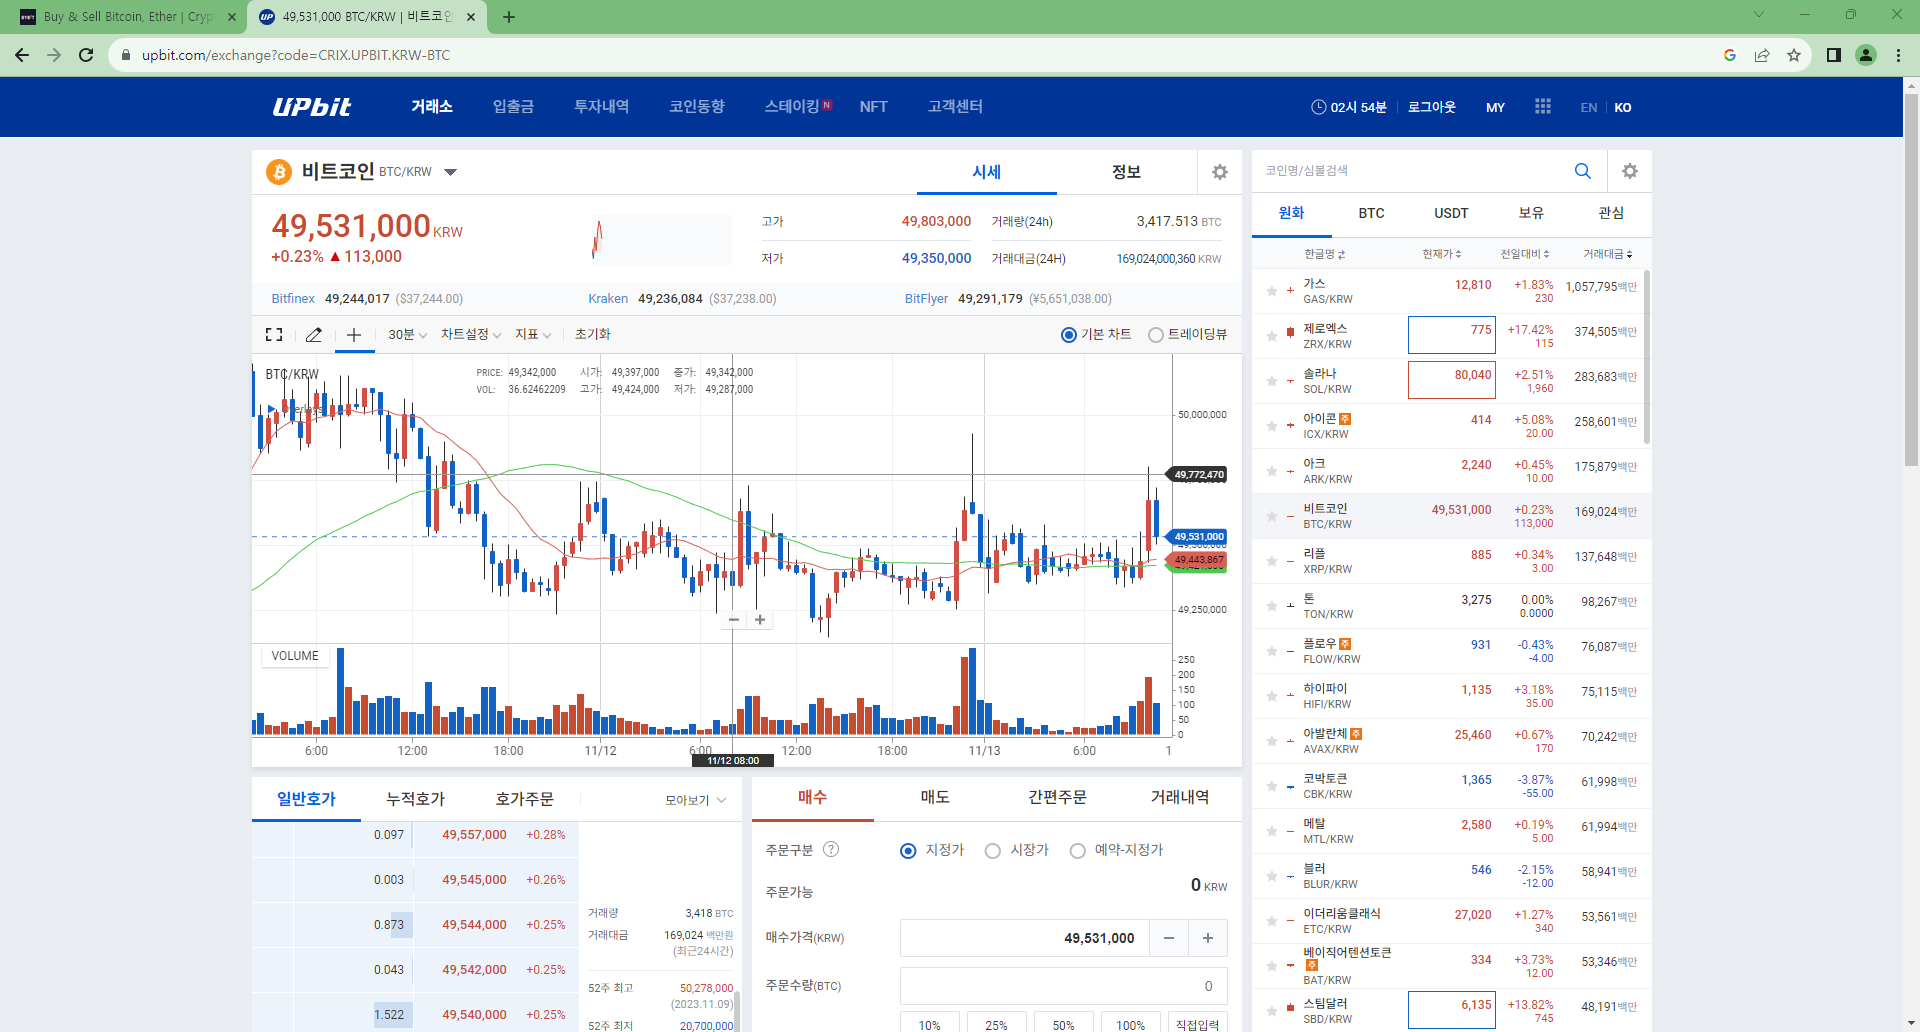1920x1032 pixels.
Task: Open fullscreen chart view icon
Action: (273, 334)
